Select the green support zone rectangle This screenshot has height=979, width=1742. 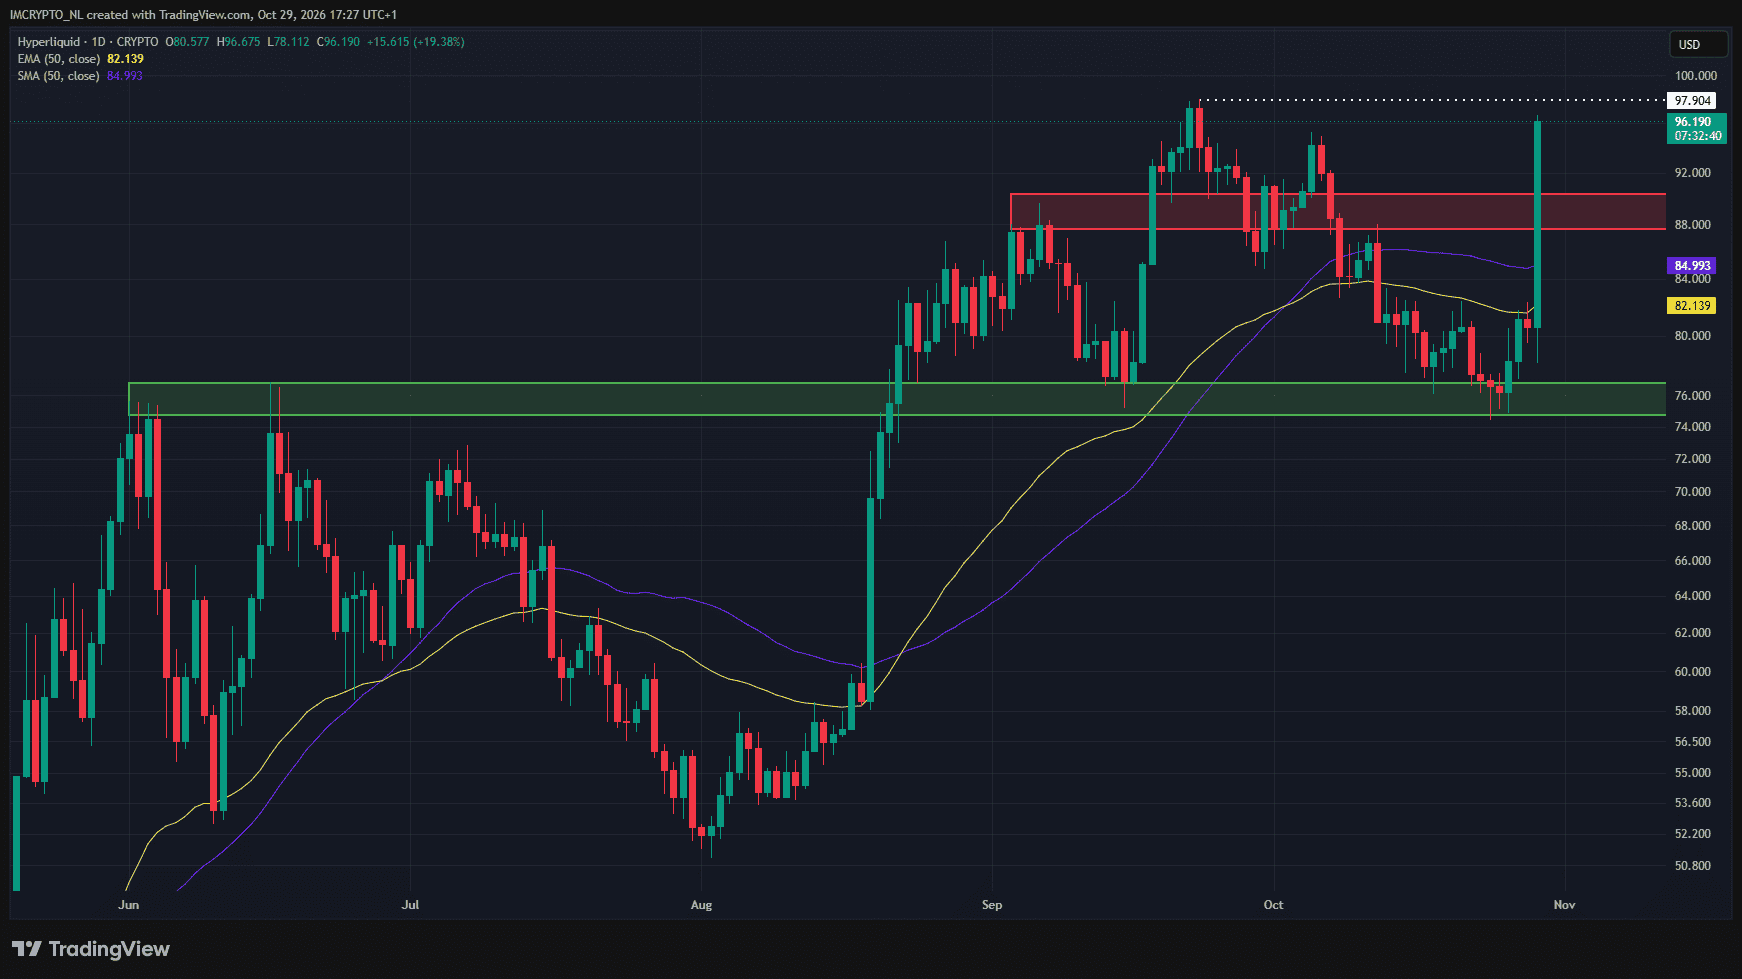click(x=897, y=399)
